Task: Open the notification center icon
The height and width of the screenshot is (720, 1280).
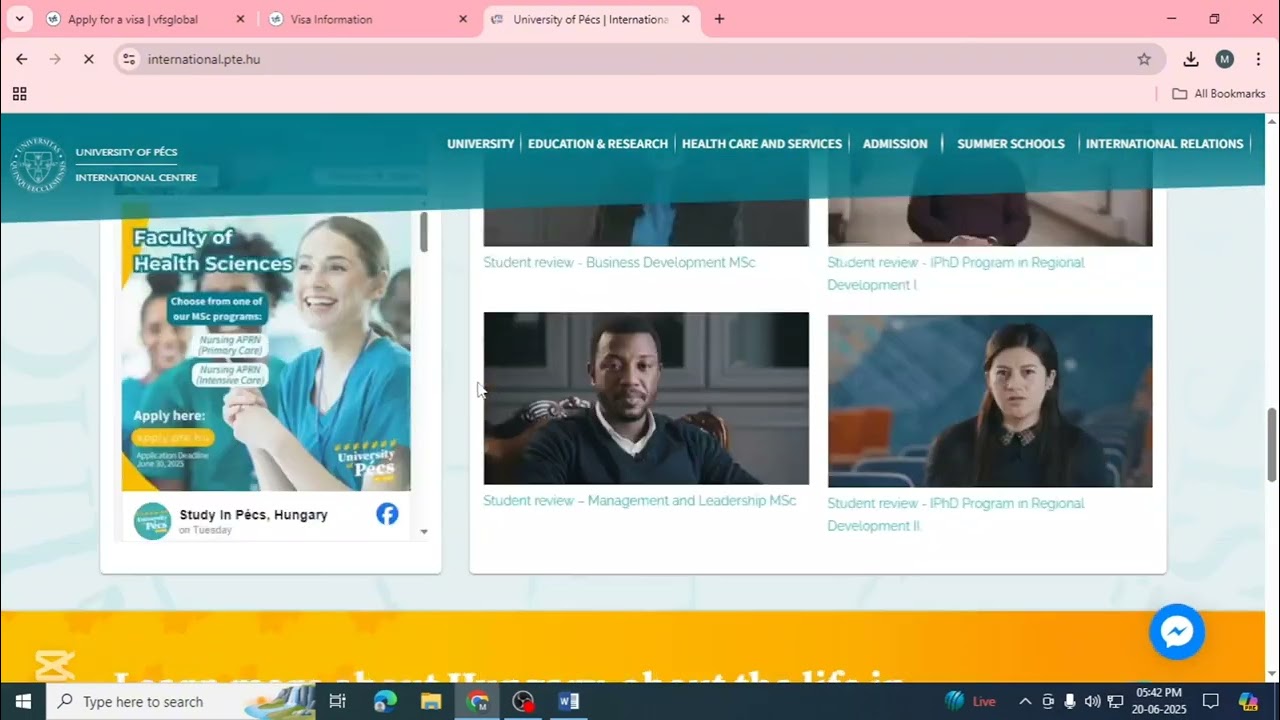Action: click(1211, 701)
